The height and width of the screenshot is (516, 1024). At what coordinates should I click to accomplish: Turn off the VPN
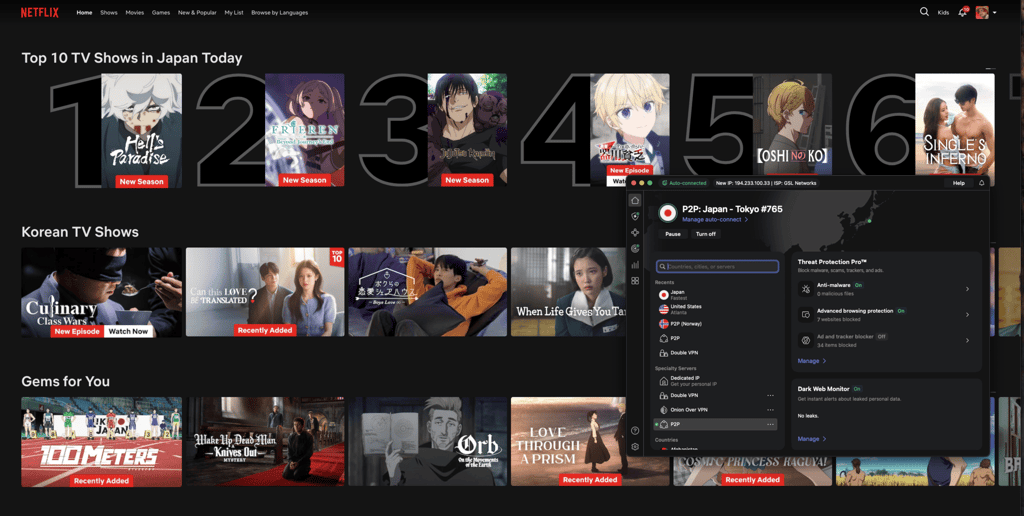[705, 234]
